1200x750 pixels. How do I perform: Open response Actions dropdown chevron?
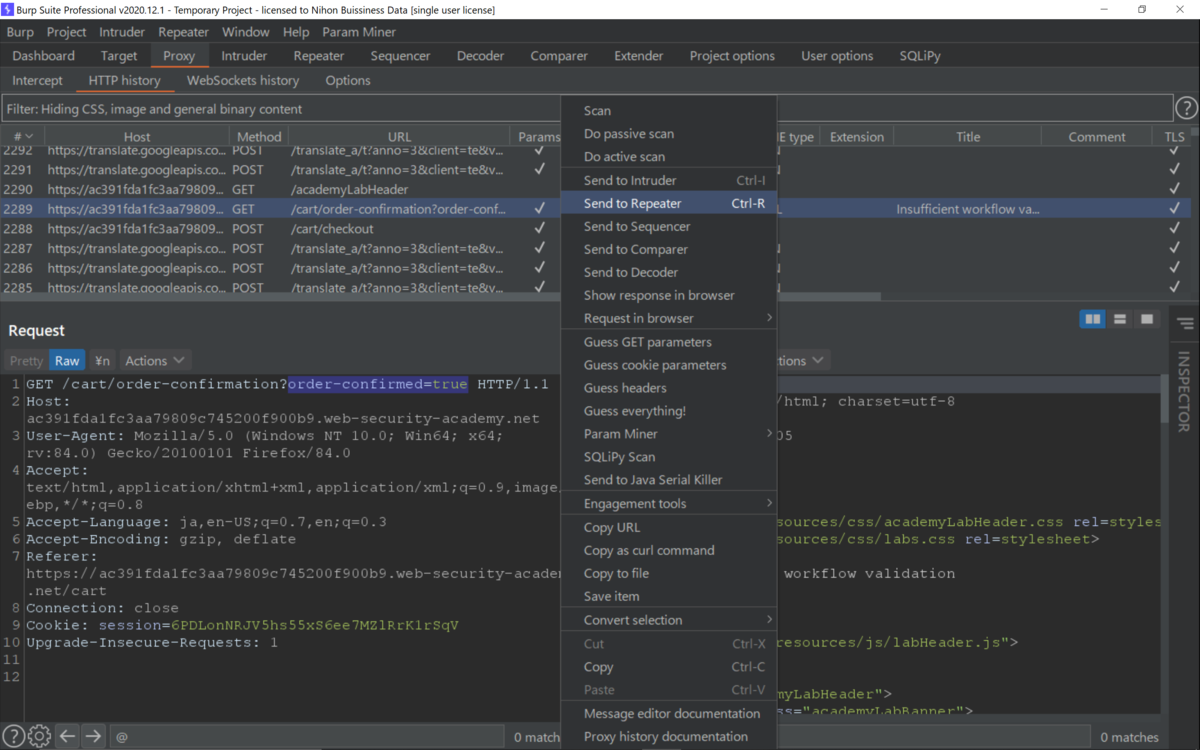coord(818,360)
